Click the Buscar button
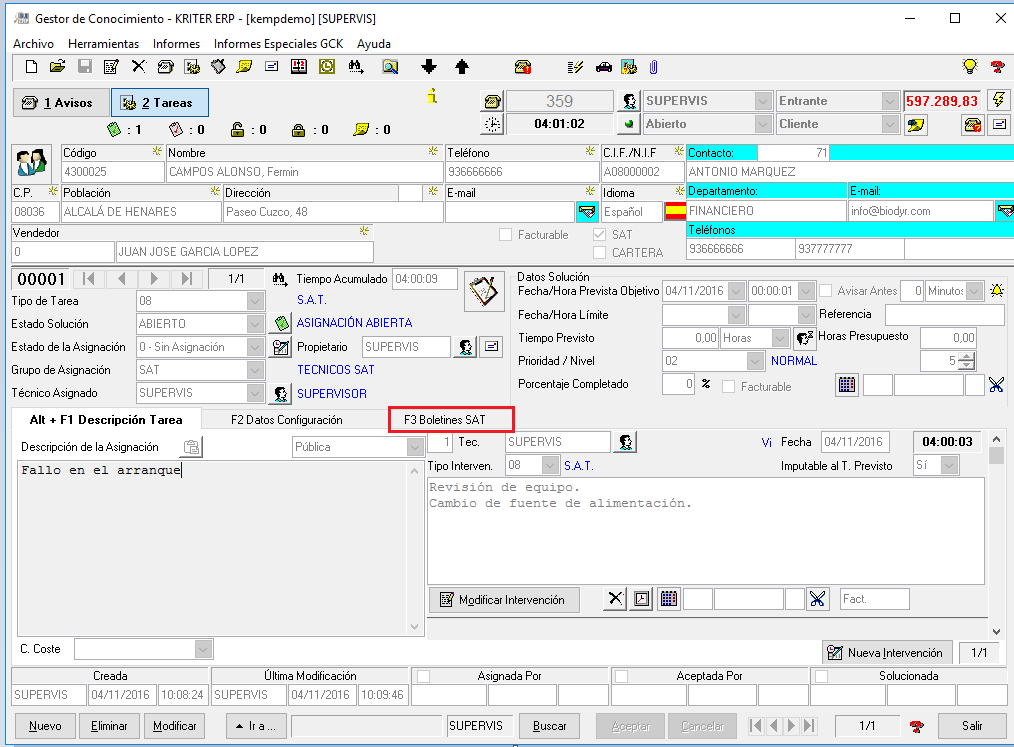 click(x=550, y=726)
